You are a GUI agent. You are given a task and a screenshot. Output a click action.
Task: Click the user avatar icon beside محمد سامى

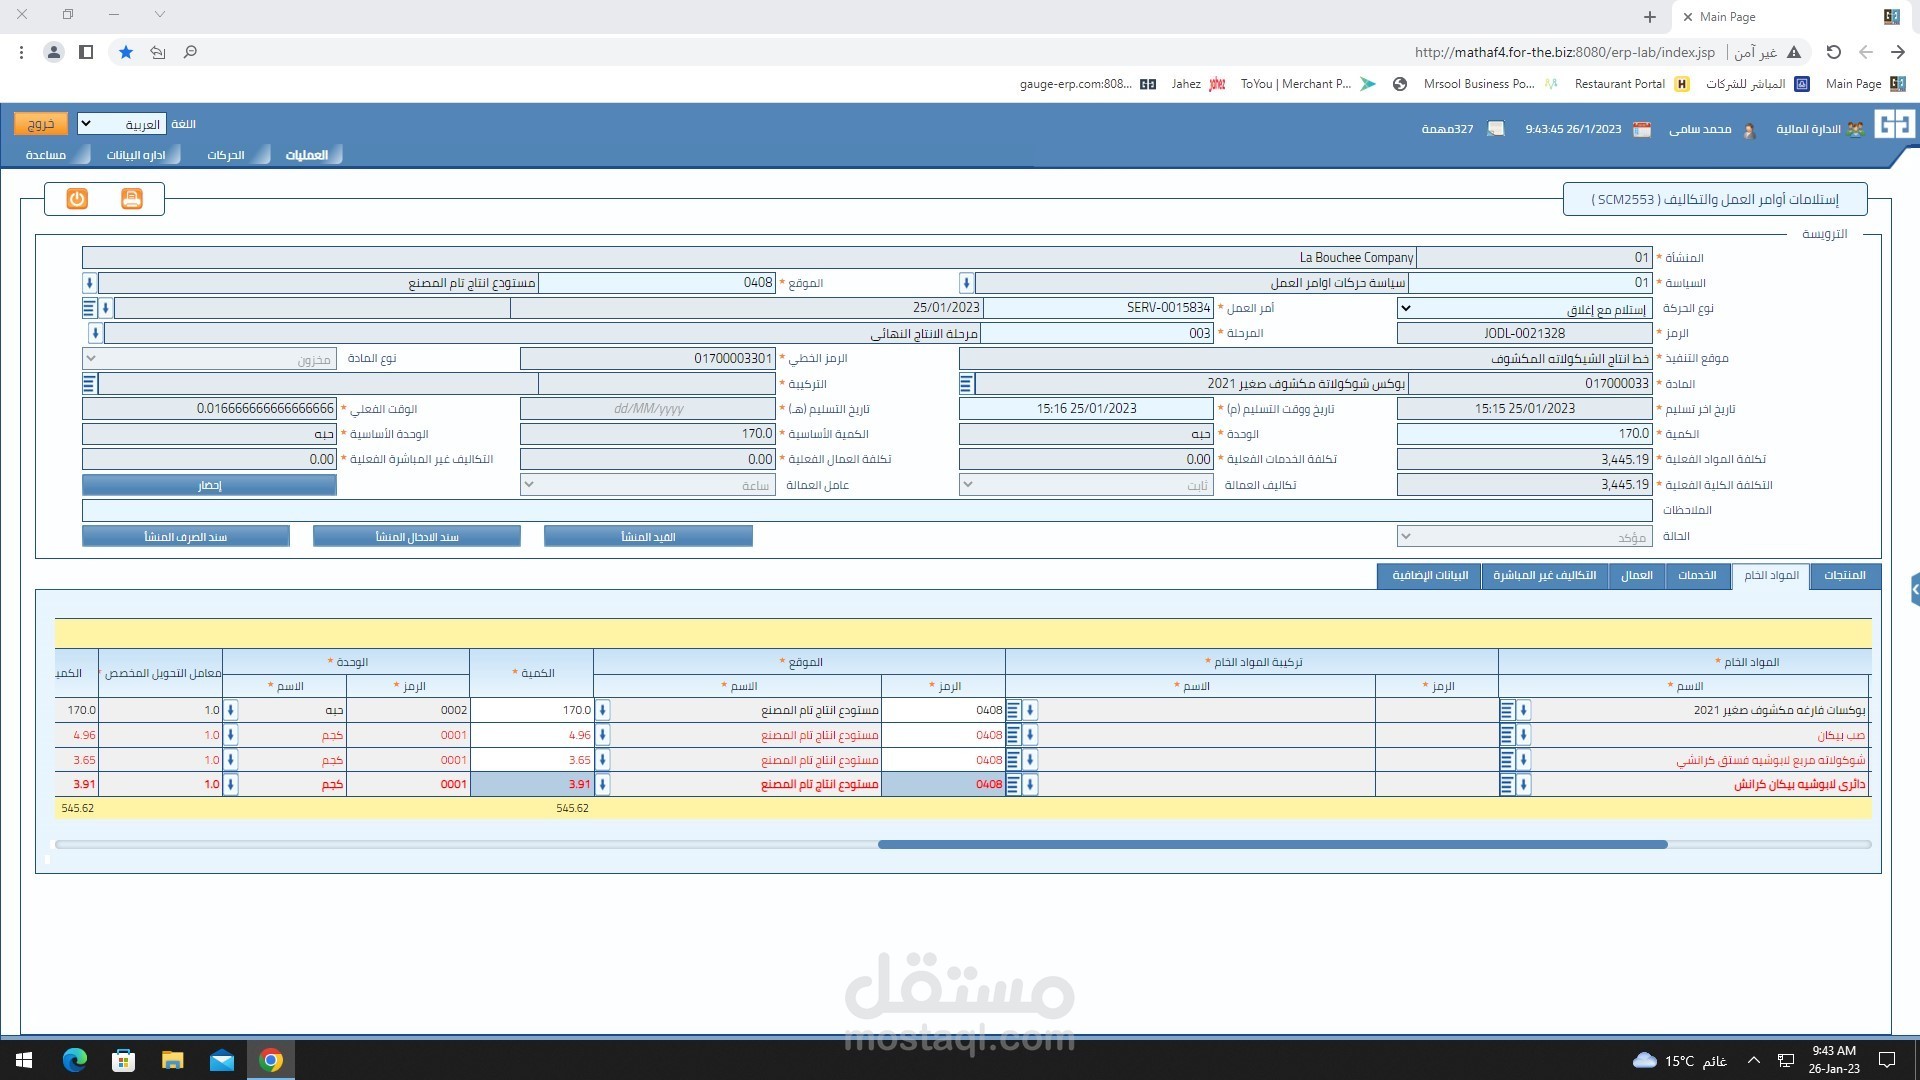click(x=1749, y=130)
